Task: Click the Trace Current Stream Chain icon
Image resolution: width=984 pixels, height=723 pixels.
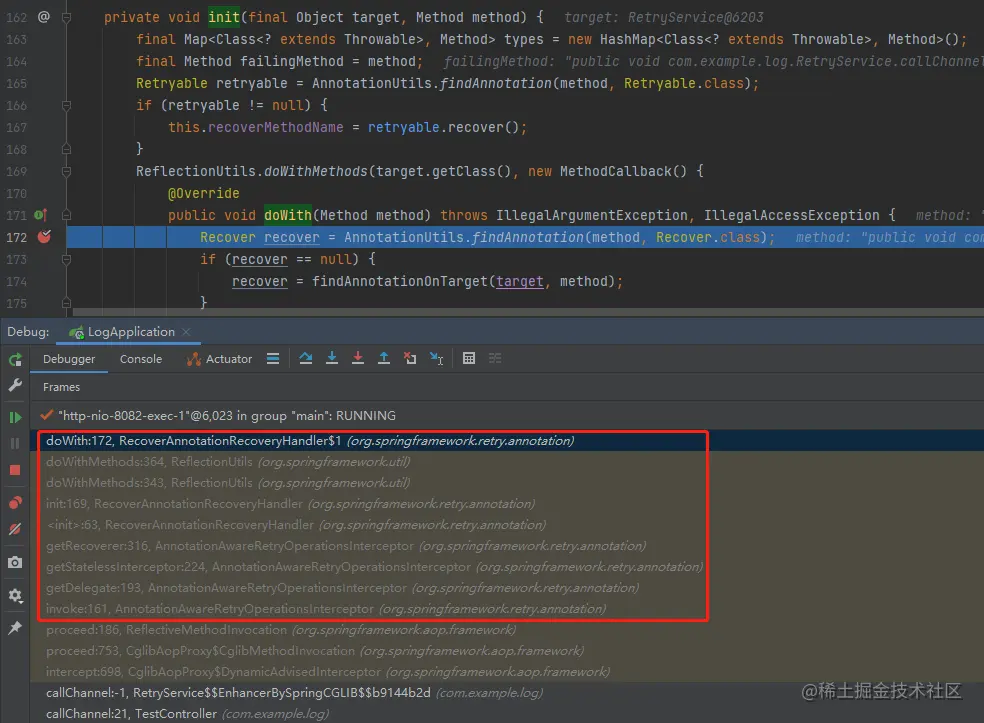Action: (495, 358)
